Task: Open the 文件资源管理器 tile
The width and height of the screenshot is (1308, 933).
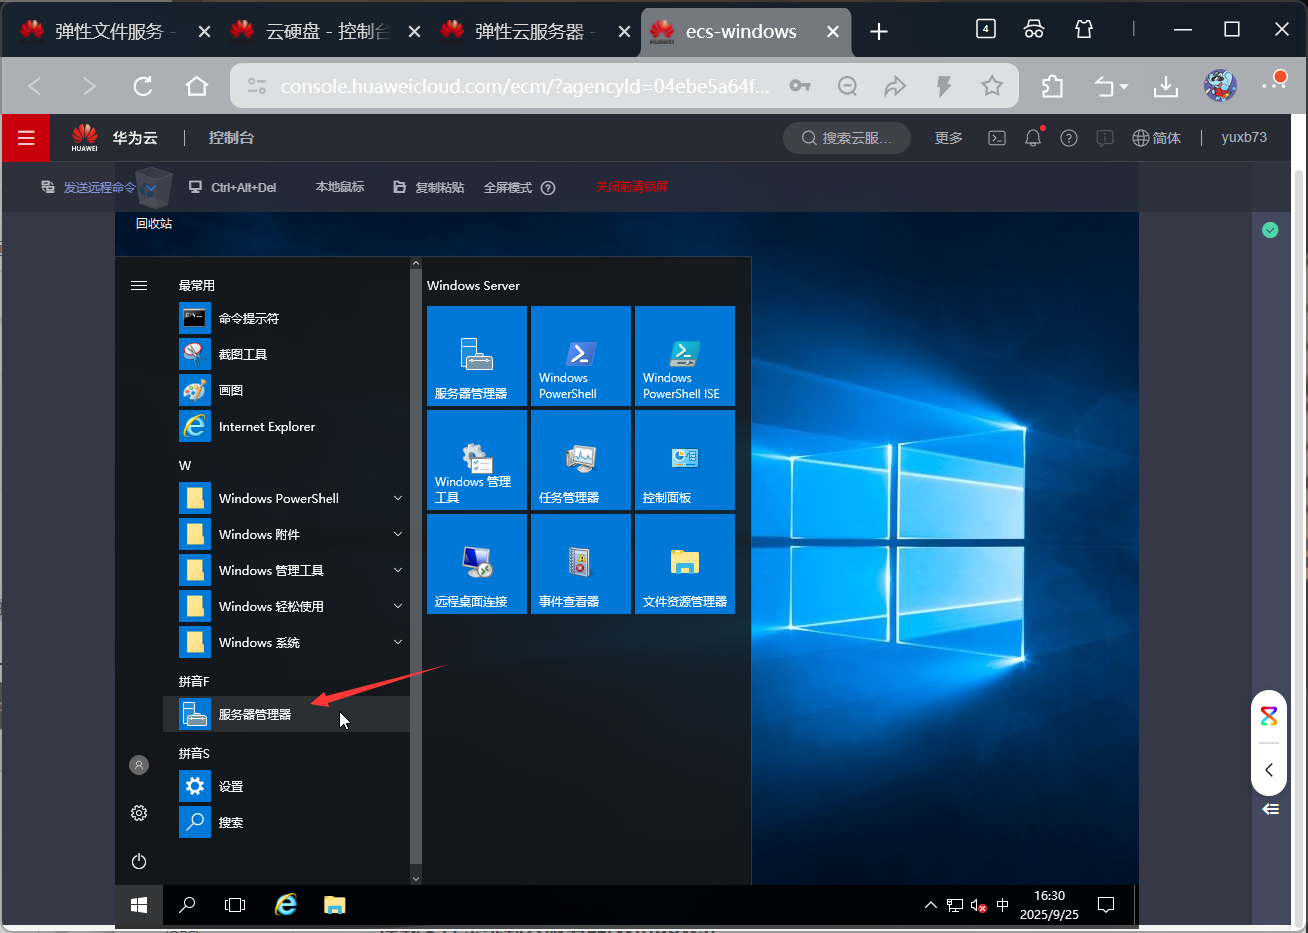Action: 685,564
